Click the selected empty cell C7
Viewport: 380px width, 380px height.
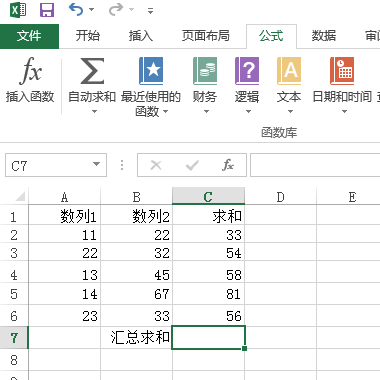pos(208,337)
